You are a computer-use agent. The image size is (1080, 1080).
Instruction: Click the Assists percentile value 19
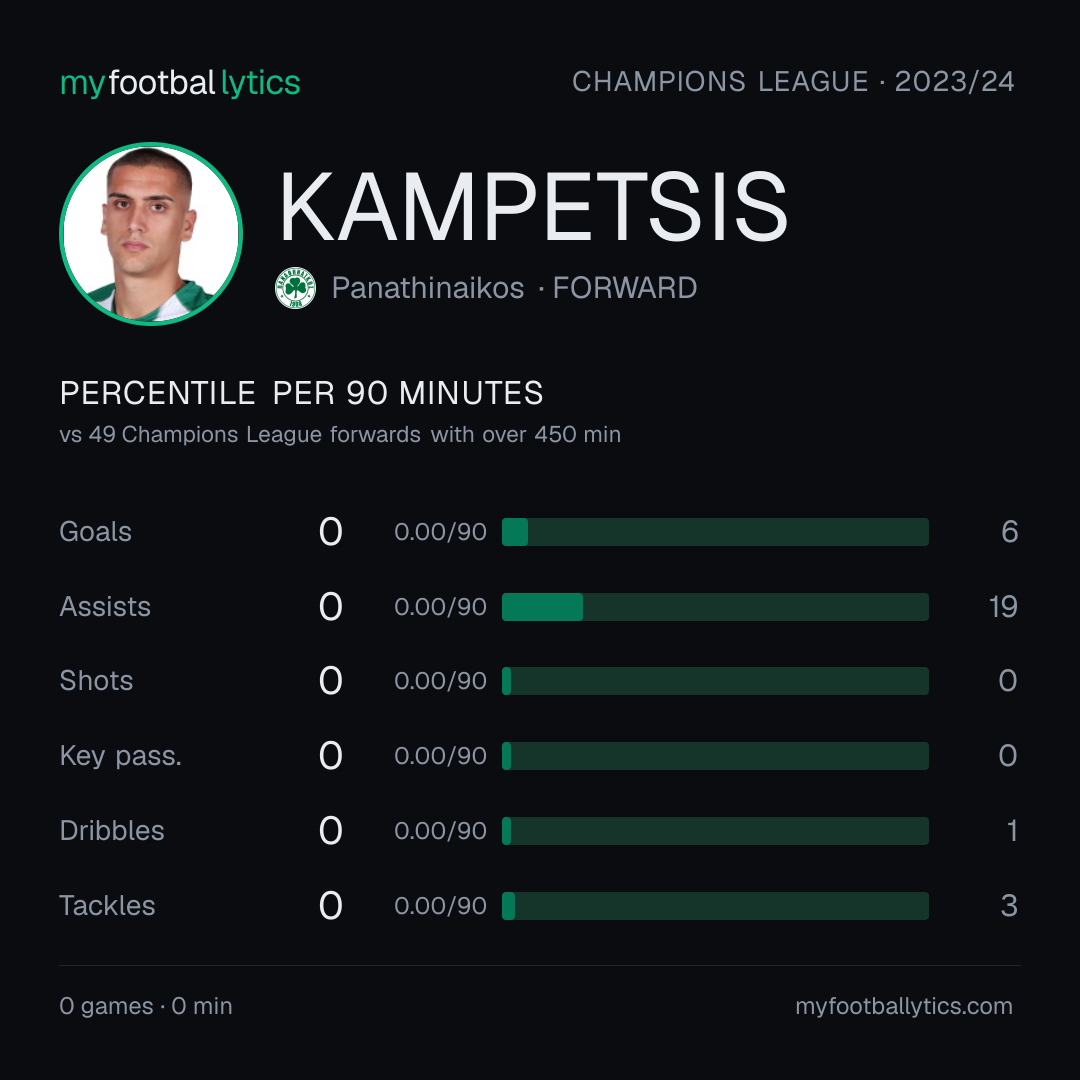pyautogui.click(x=1004, y=607)
